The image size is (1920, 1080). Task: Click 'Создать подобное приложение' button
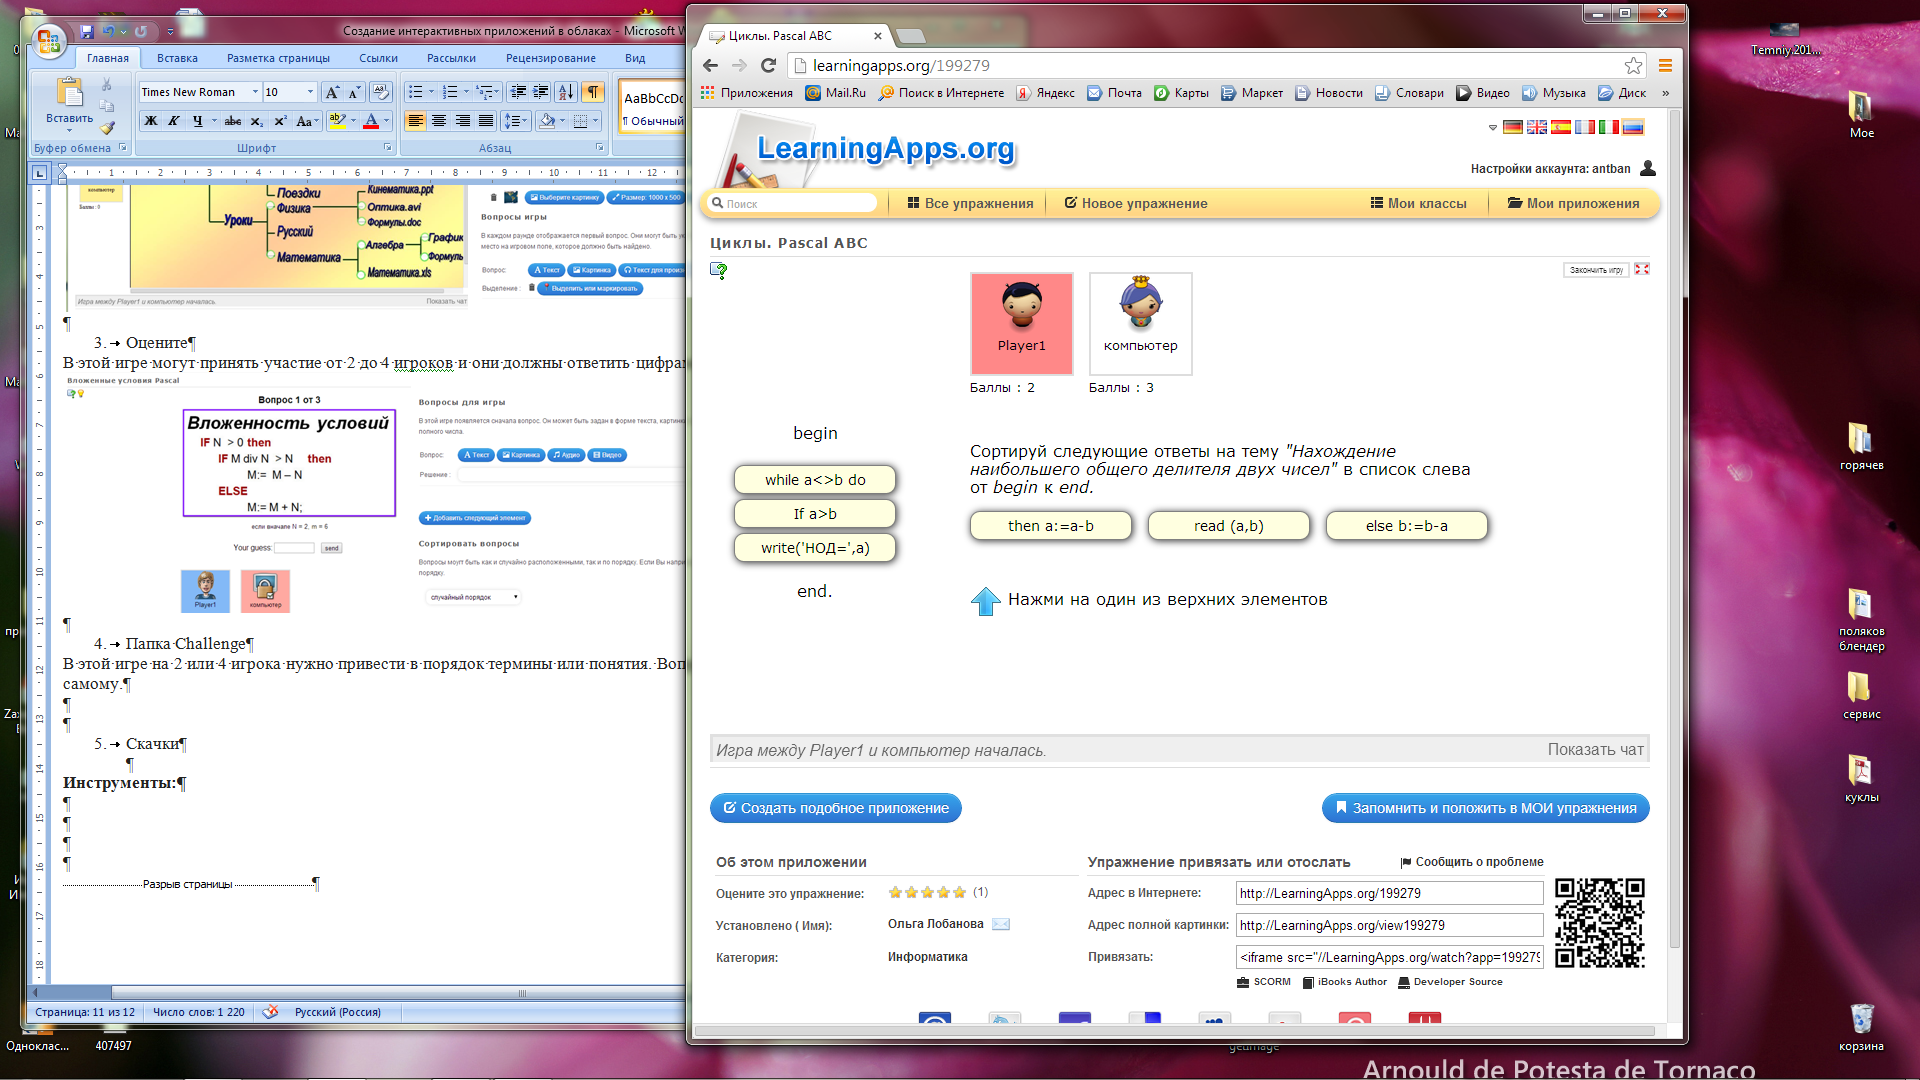click(835, 807)
